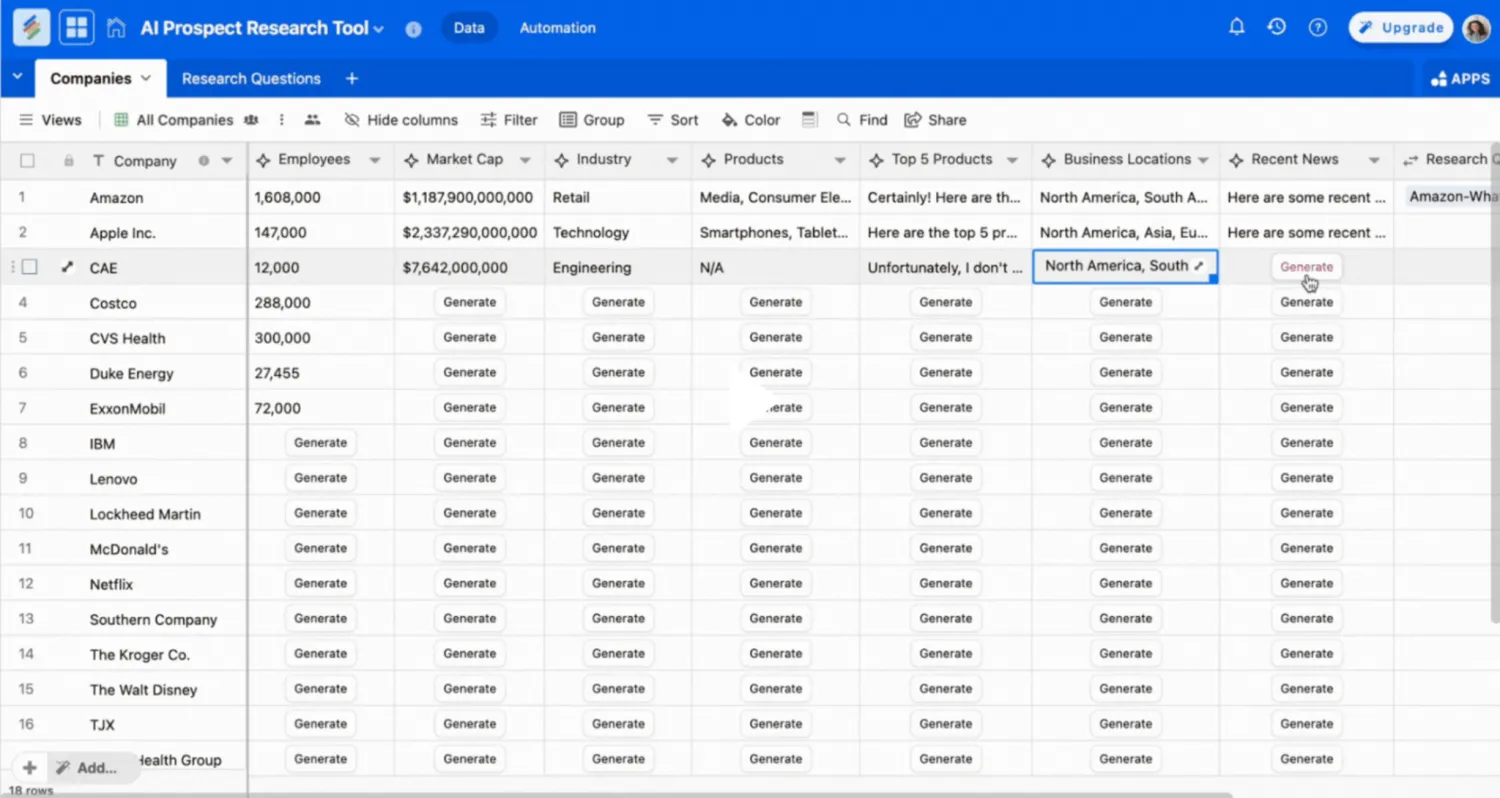Click the Industry column AI icon

pos(561,160)
